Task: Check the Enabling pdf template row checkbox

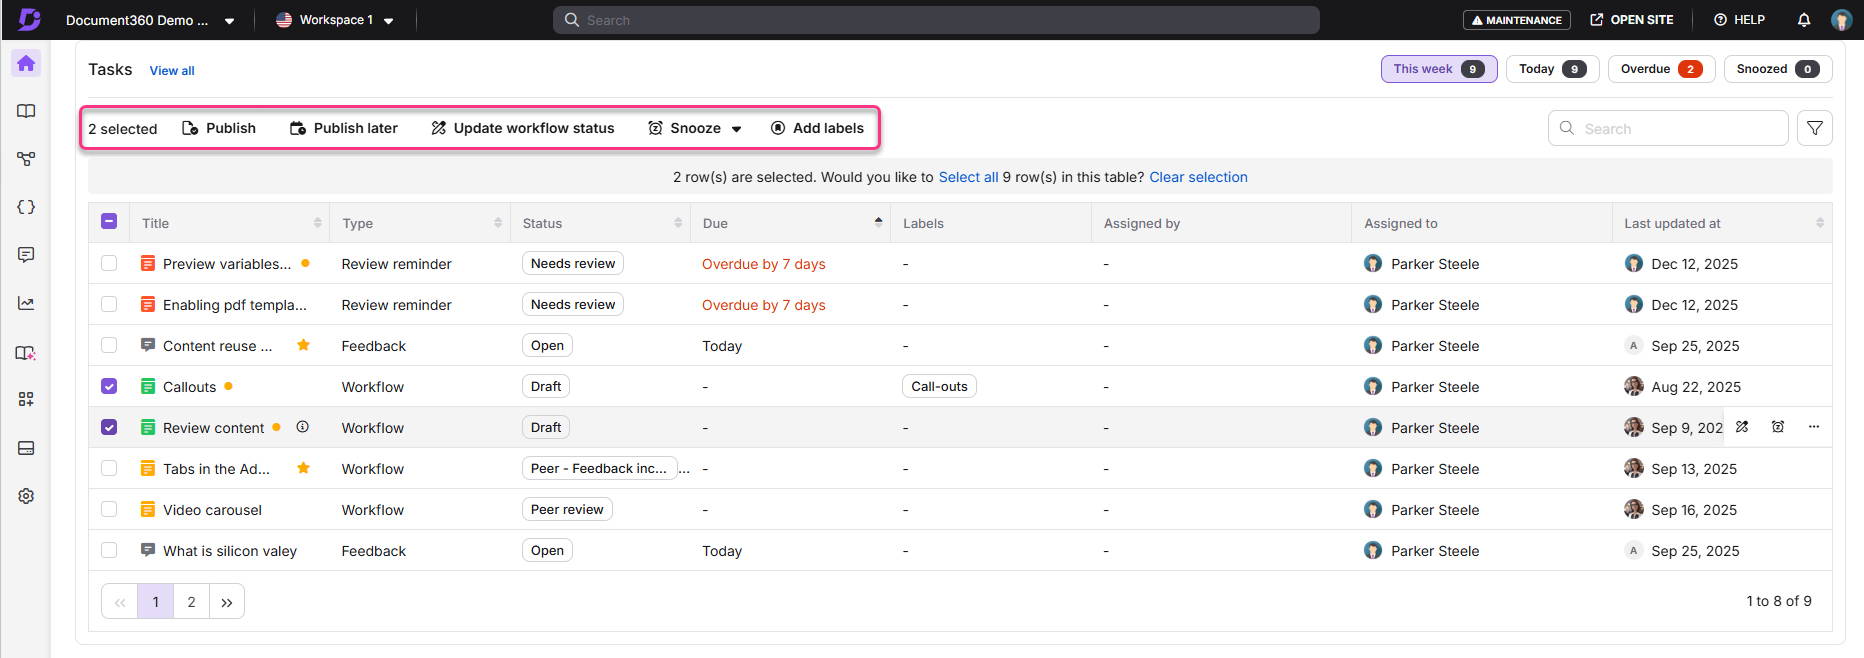Action: tap(109, 304)
